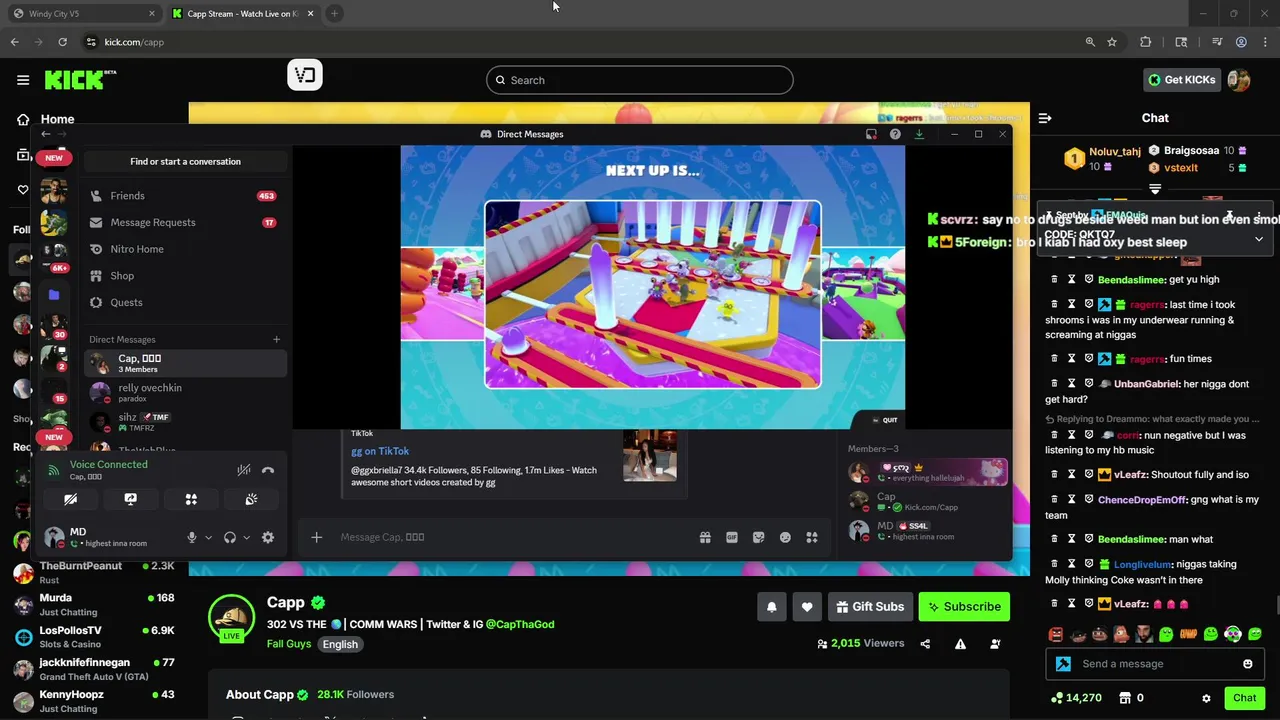Open Discord Nitro Home
The image size is (1280, 720).
[x=185, y=249]
